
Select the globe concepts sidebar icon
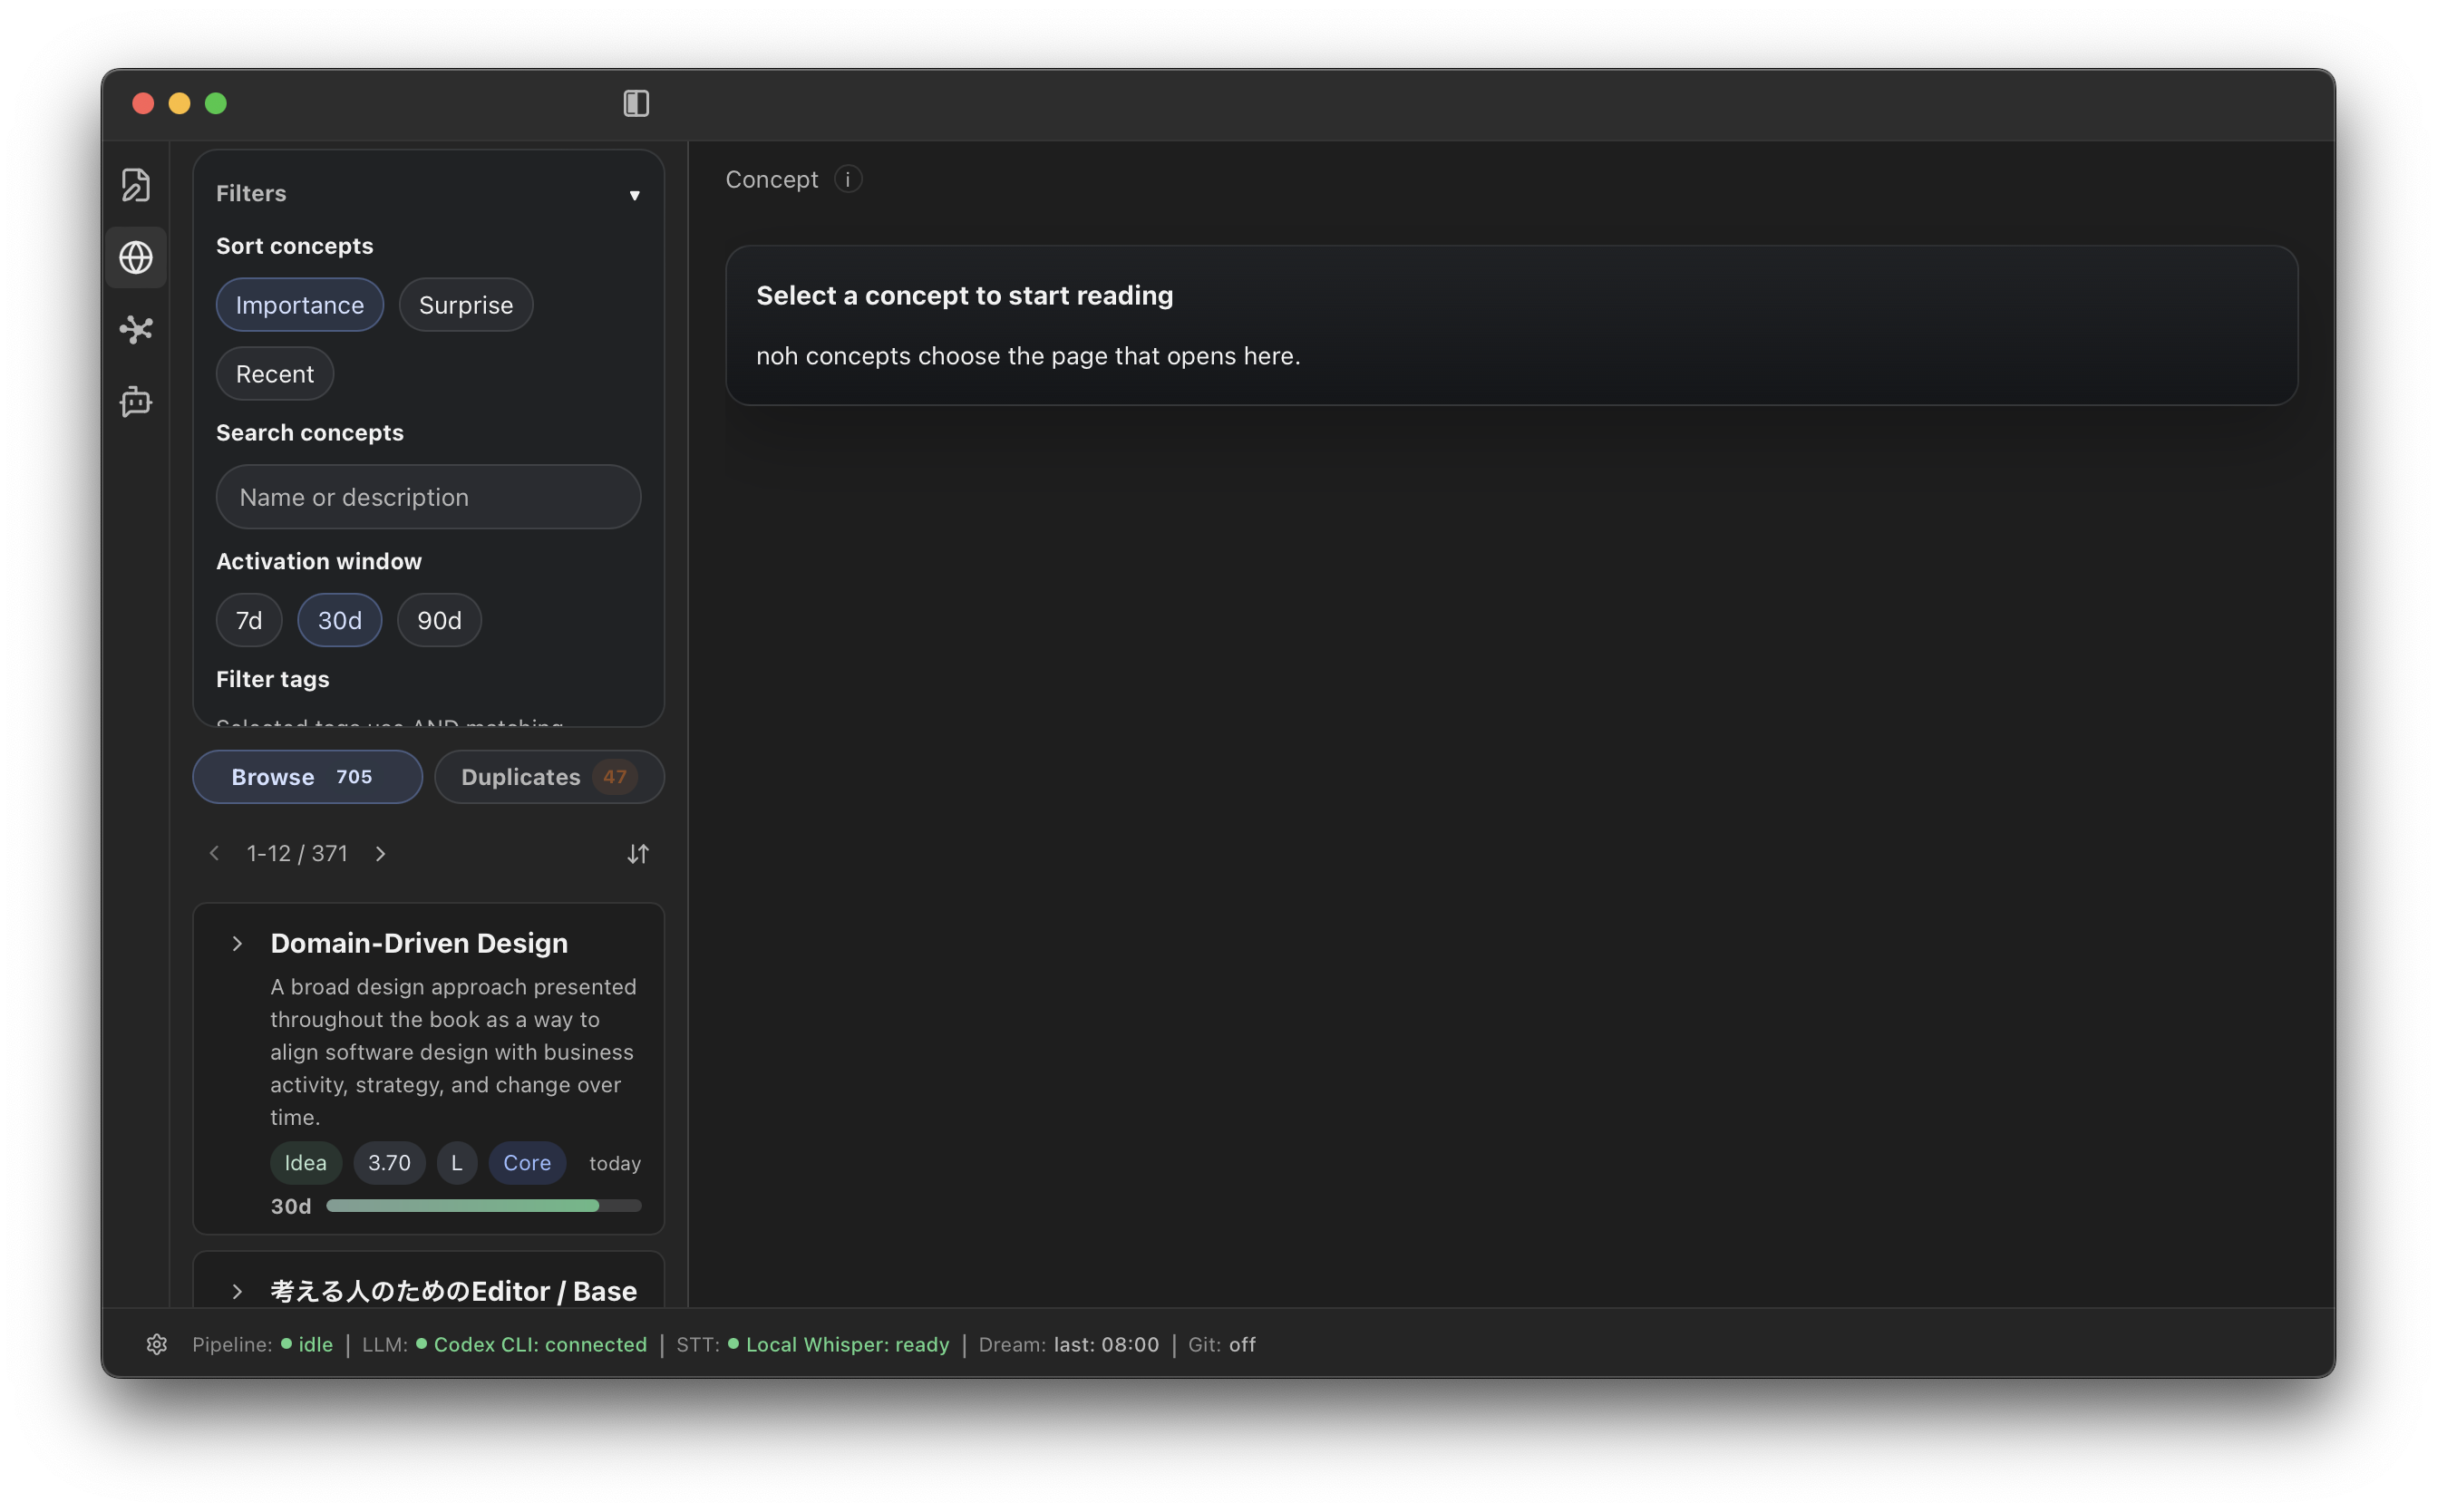pyautogui.click(x=136, y=257)
